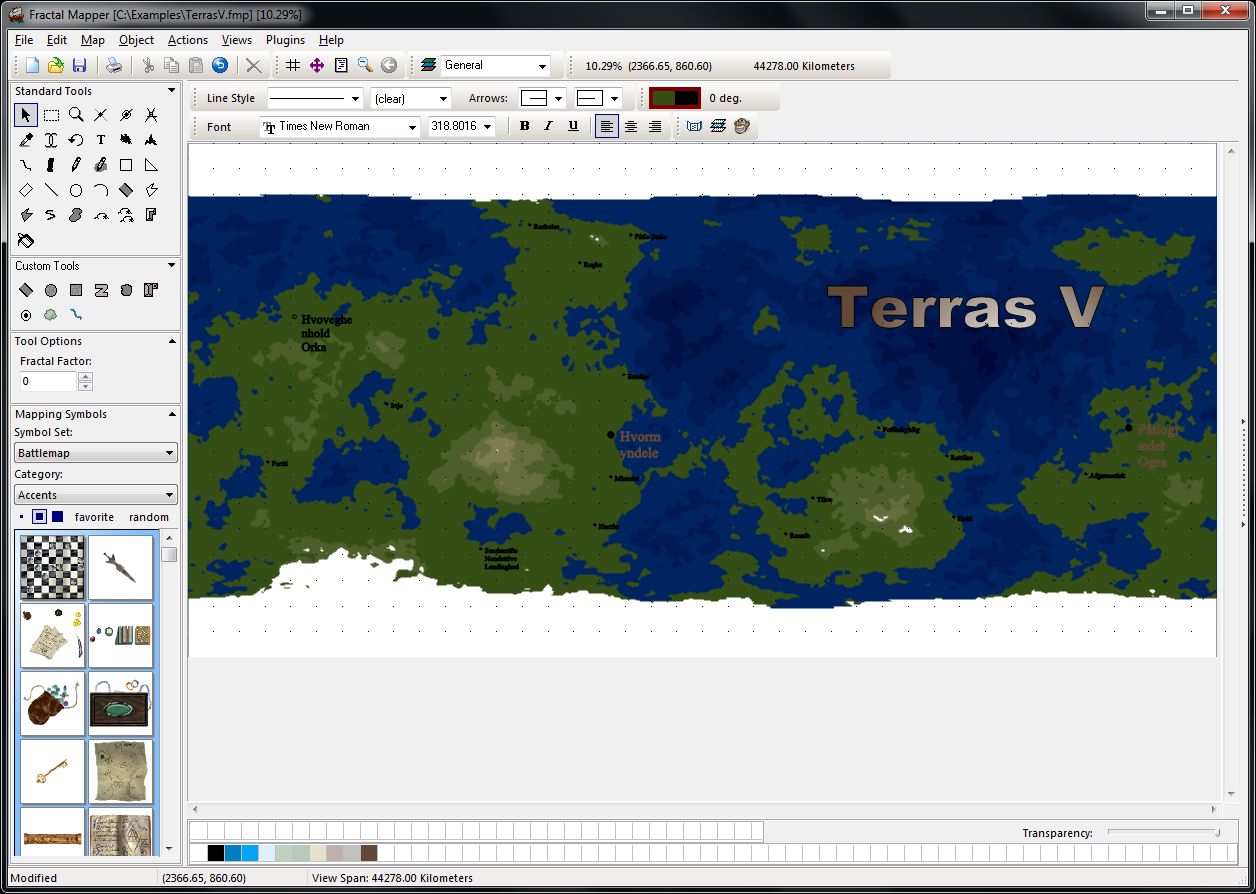Select the medium symbol size option
The width and height of the screenshot is (1256, 894).
tap(39, 517)
